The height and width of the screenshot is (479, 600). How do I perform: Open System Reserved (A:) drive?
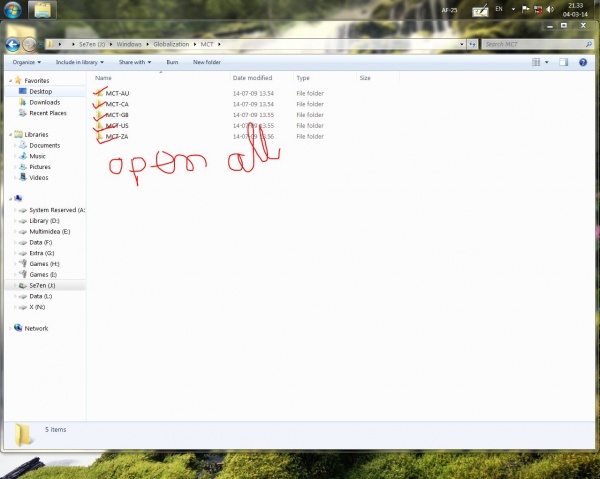[x=57, y=210]
